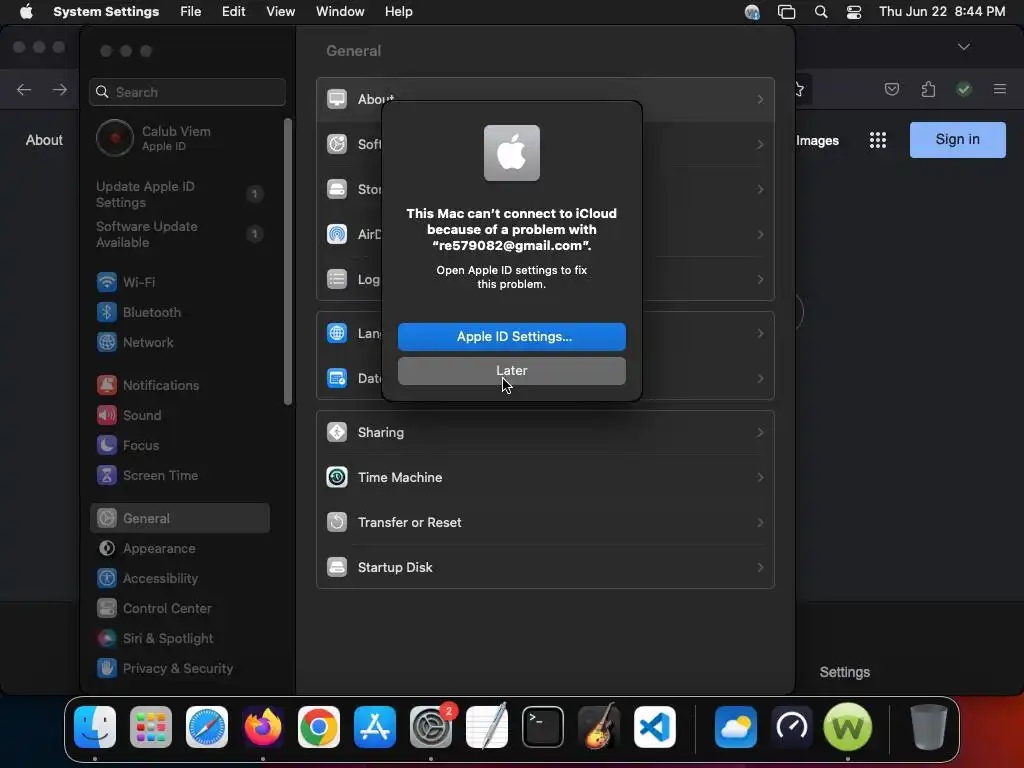Open the Help menu
1024x768 pixels.
pos(398,11)
